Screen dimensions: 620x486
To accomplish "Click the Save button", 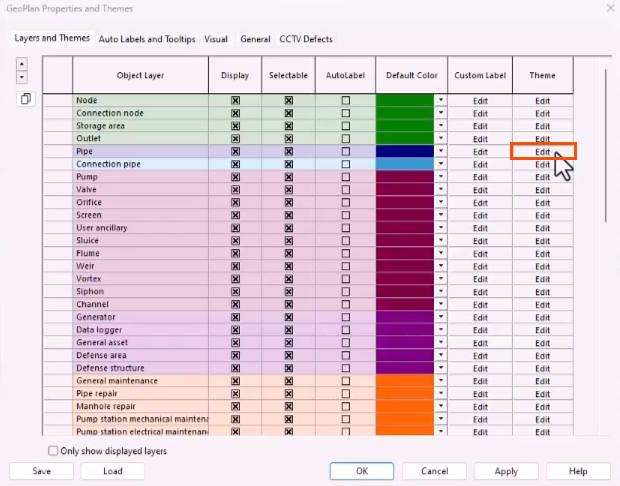I will (42, 471).
